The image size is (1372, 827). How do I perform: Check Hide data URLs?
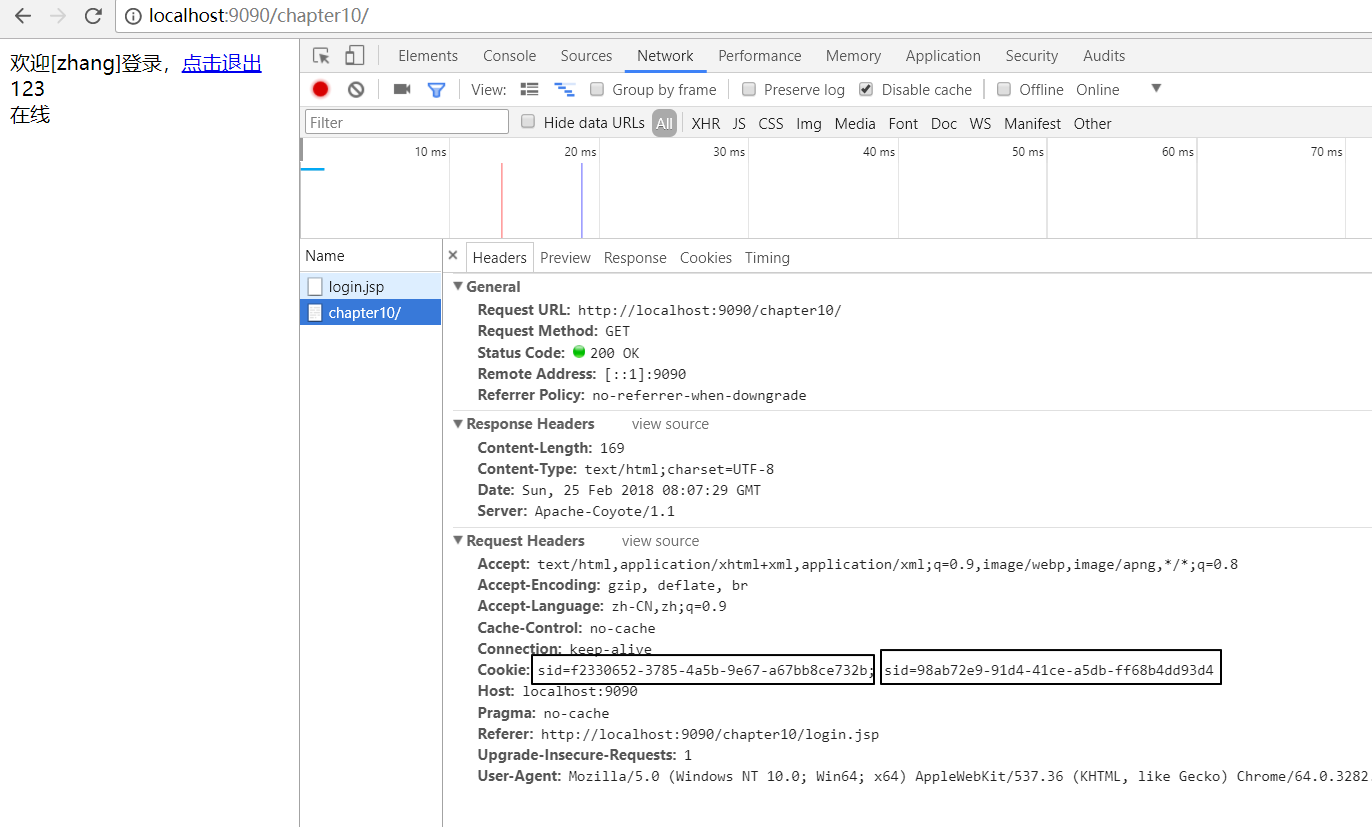(528, 122)
